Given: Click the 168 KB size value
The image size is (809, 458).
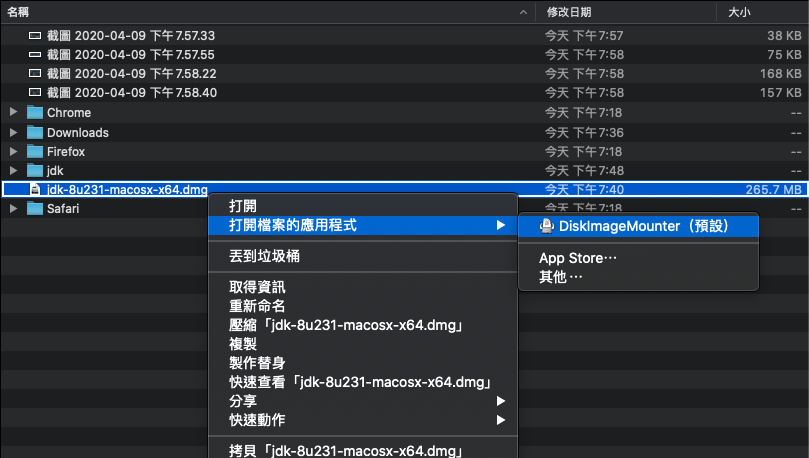Looking at the screenshot, I should [781, 74].
